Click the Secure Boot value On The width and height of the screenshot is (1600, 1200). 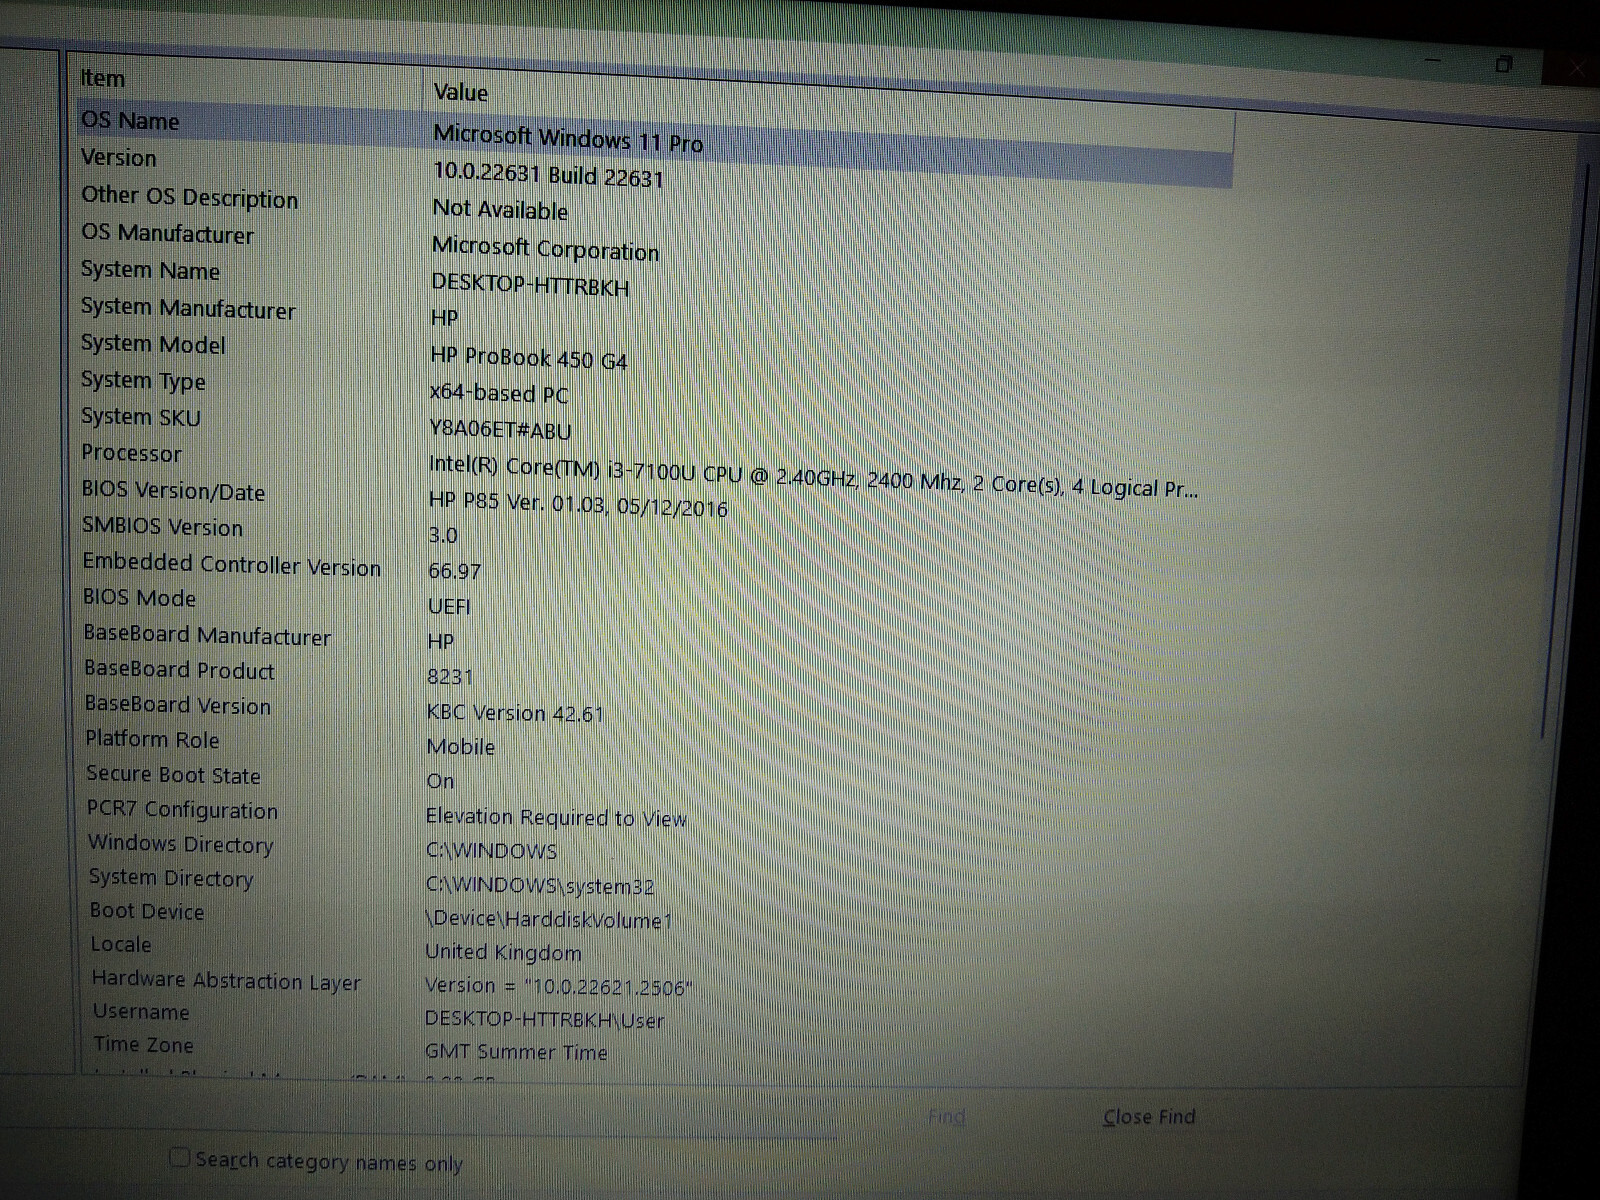pos(440,781)
